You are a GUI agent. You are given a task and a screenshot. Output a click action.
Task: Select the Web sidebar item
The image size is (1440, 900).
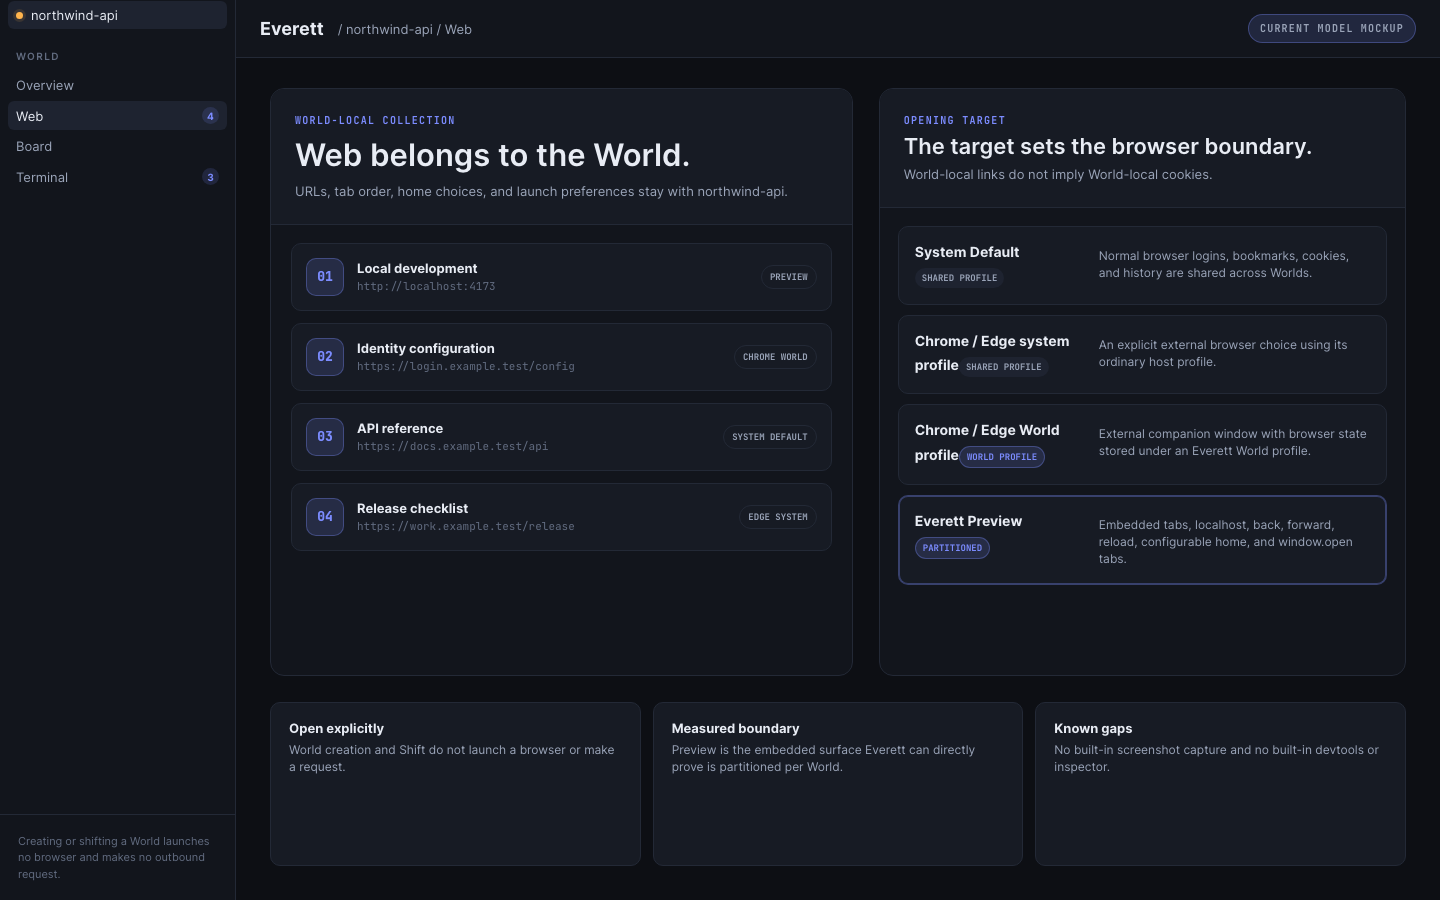[117, 116]
